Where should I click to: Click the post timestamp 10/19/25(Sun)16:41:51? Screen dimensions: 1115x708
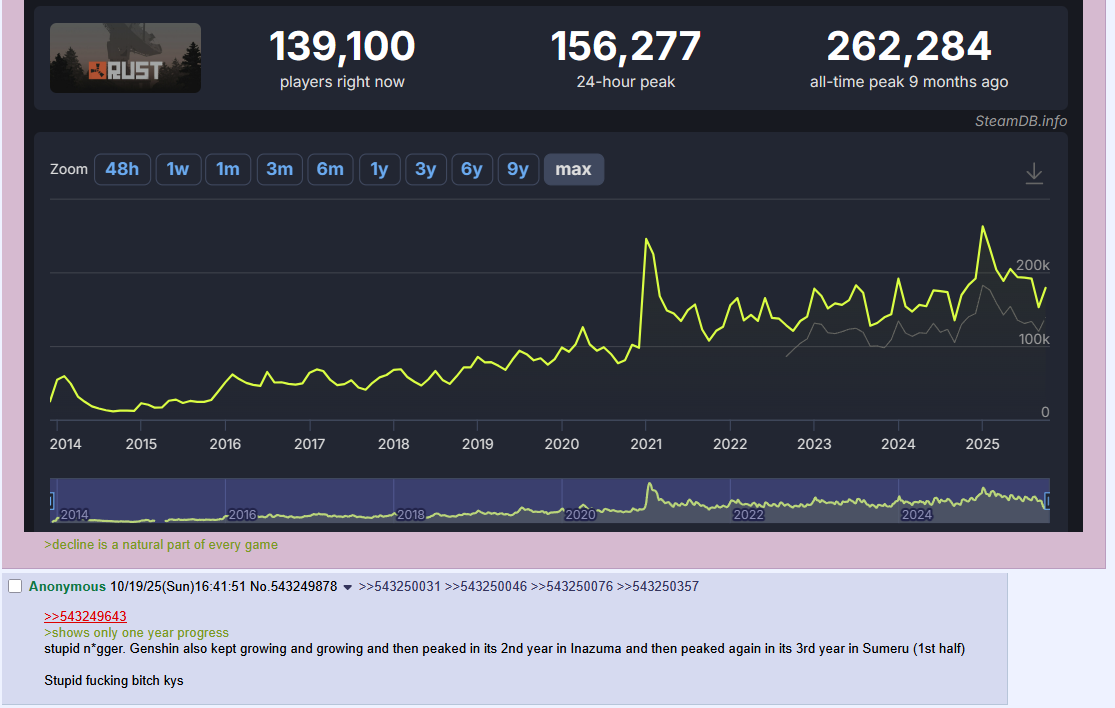(x=178, y=586)
